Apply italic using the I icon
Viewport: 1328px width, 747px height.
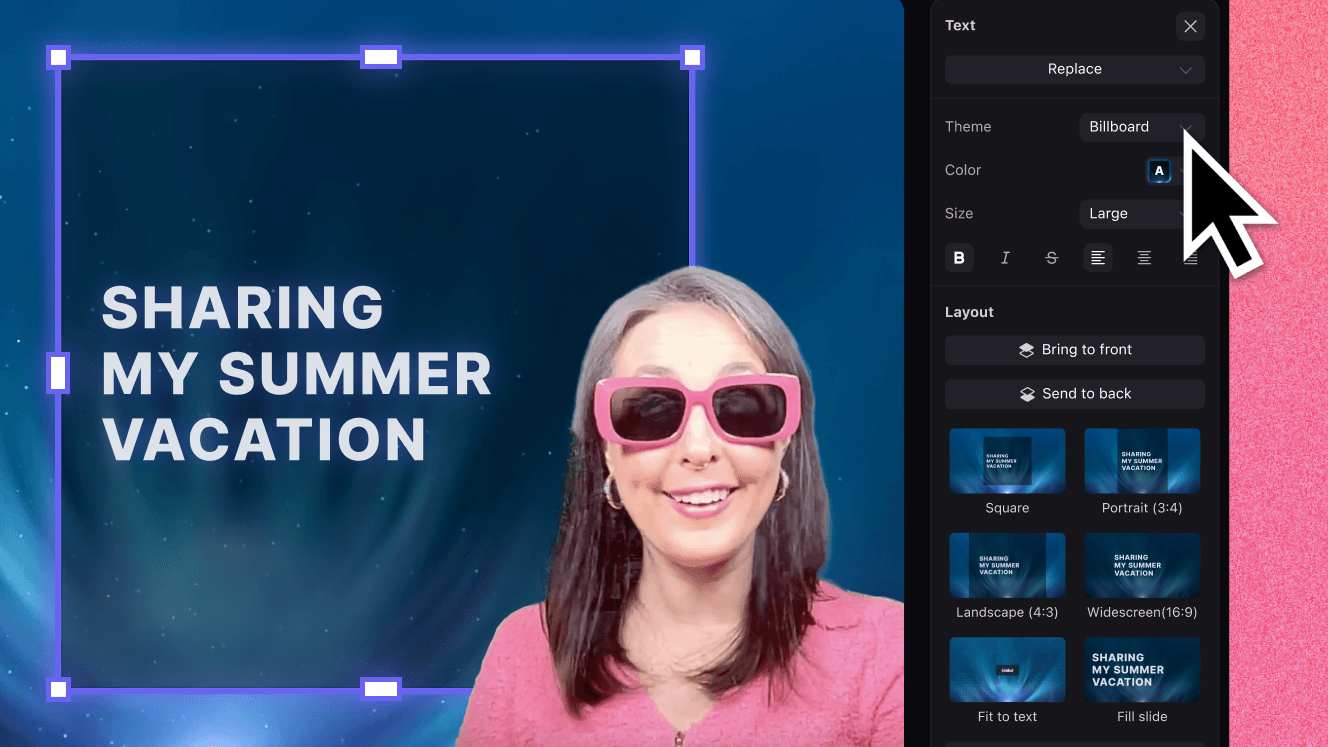click(1005, 257)
